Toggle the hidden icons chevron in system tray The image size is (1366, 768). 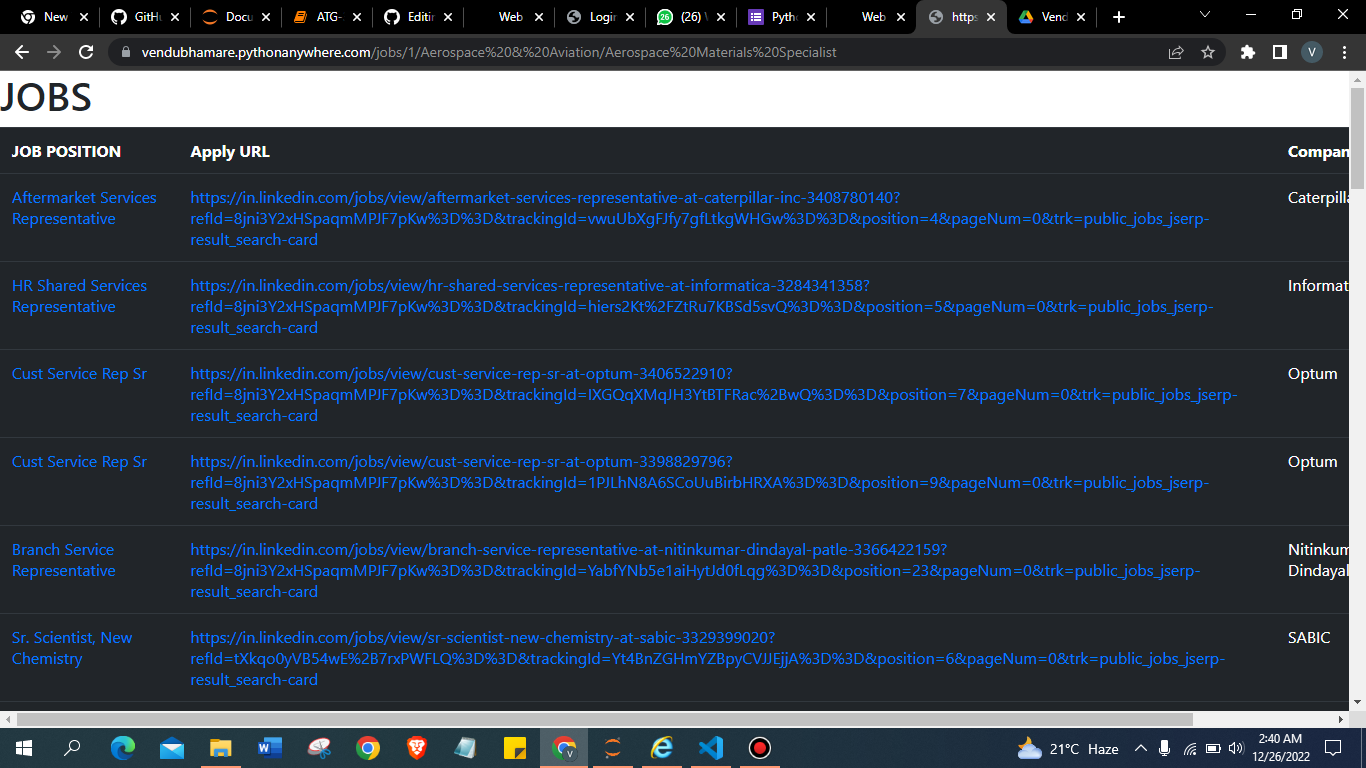(x=1141, y=747)
